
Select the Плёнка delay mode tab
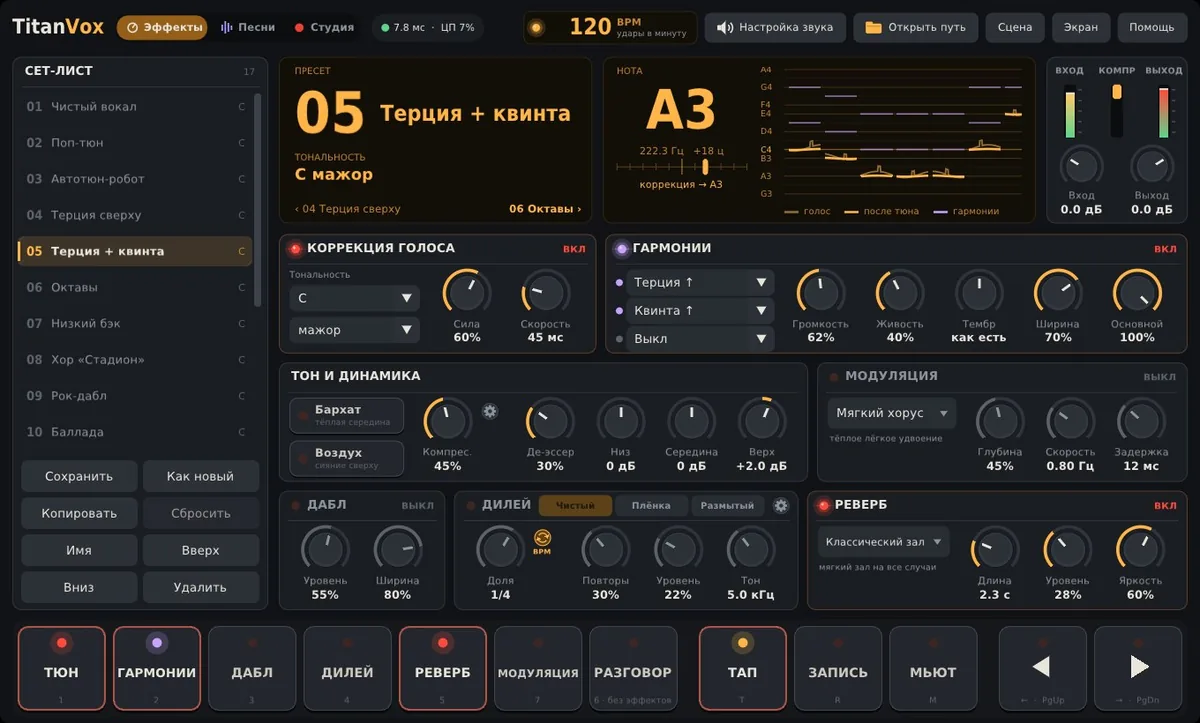(651, 506)
